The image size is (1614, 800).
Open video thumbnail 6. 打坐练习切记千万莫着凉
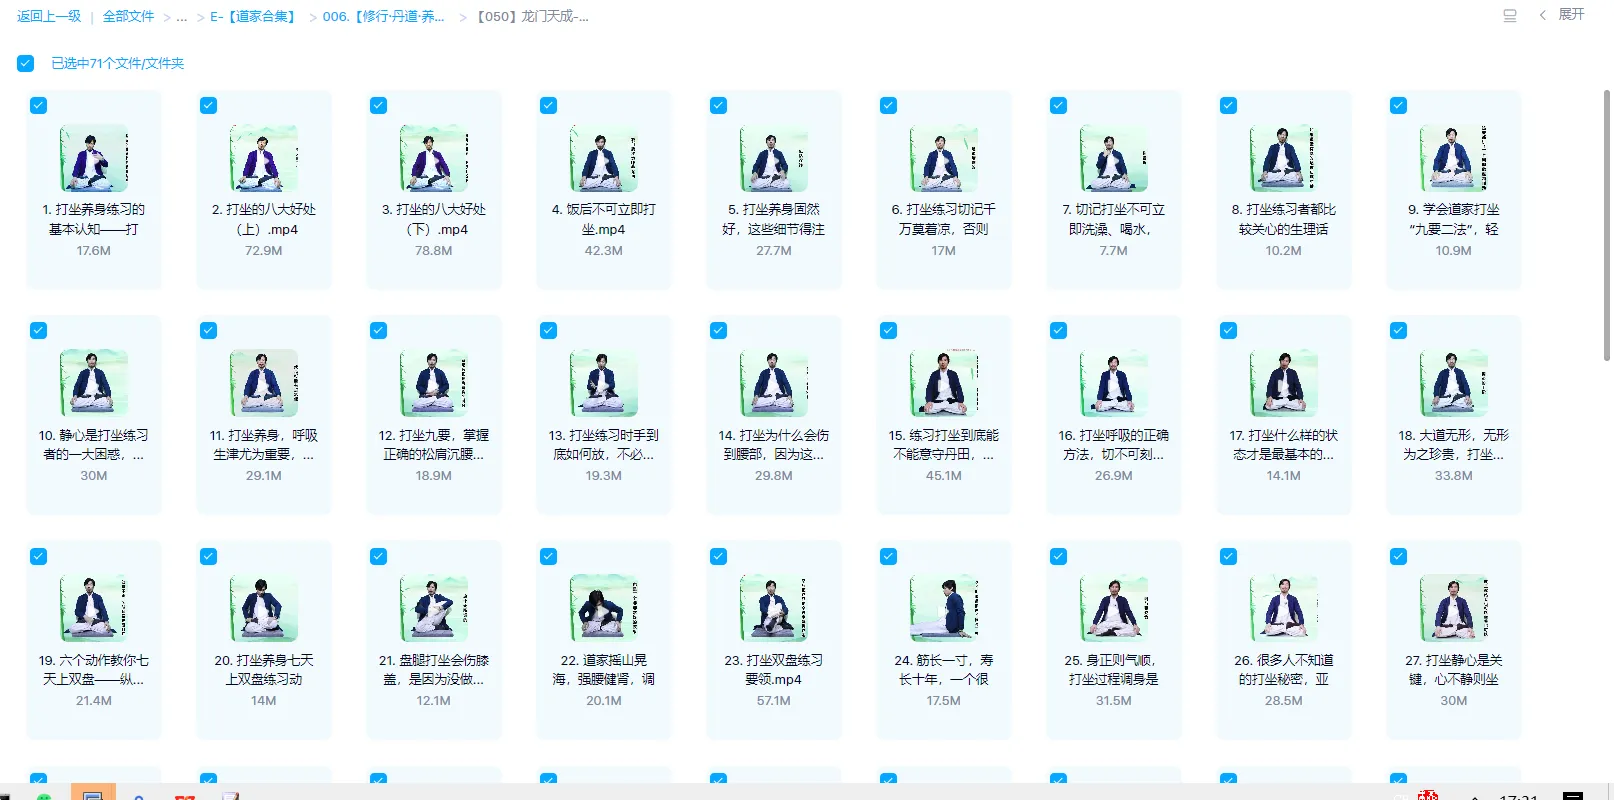[944, 158]
